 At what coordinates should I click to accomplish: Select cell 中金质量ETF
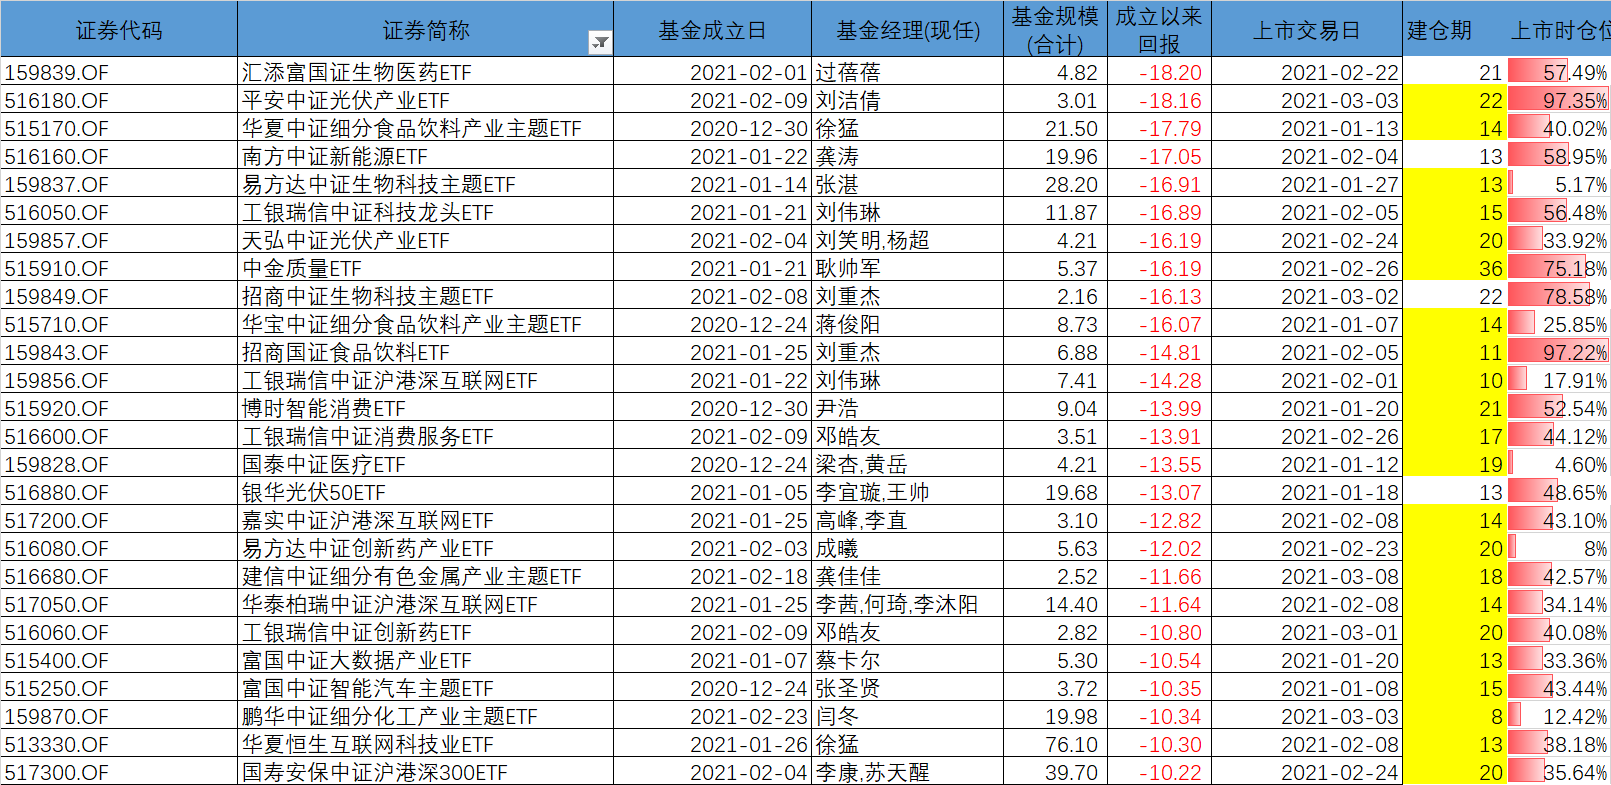(425, 268)
